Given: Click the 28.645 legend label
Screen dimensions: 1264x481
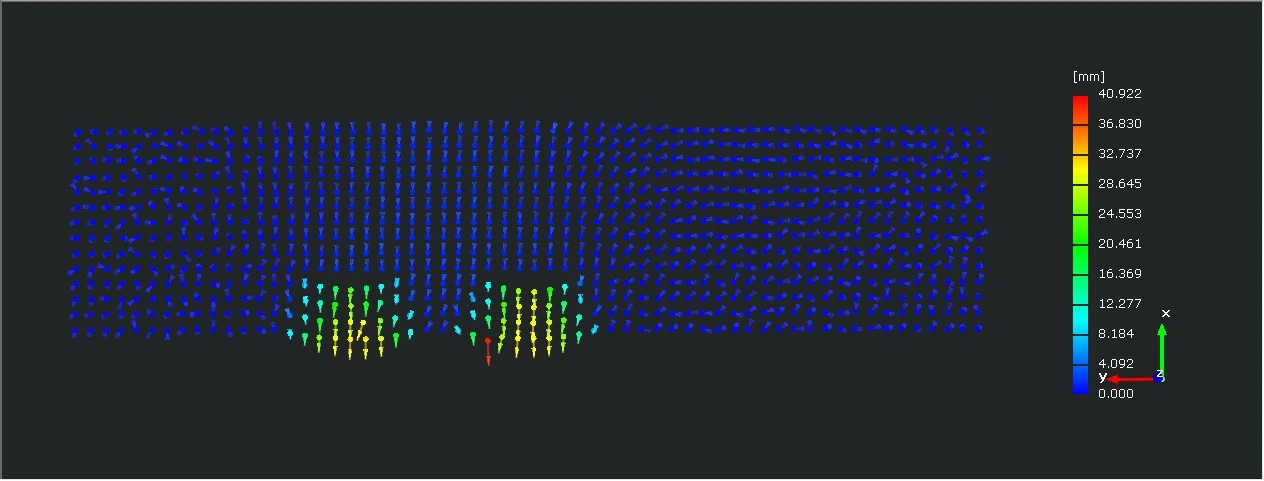Looking at the screenshot, I should tap(1120, 184).
